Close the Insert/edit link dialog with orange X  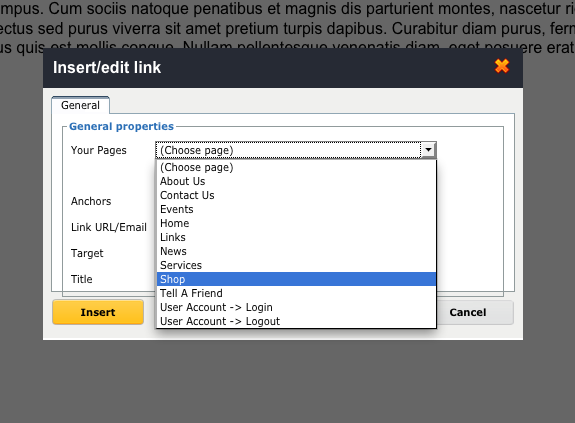tap(501, 66)
